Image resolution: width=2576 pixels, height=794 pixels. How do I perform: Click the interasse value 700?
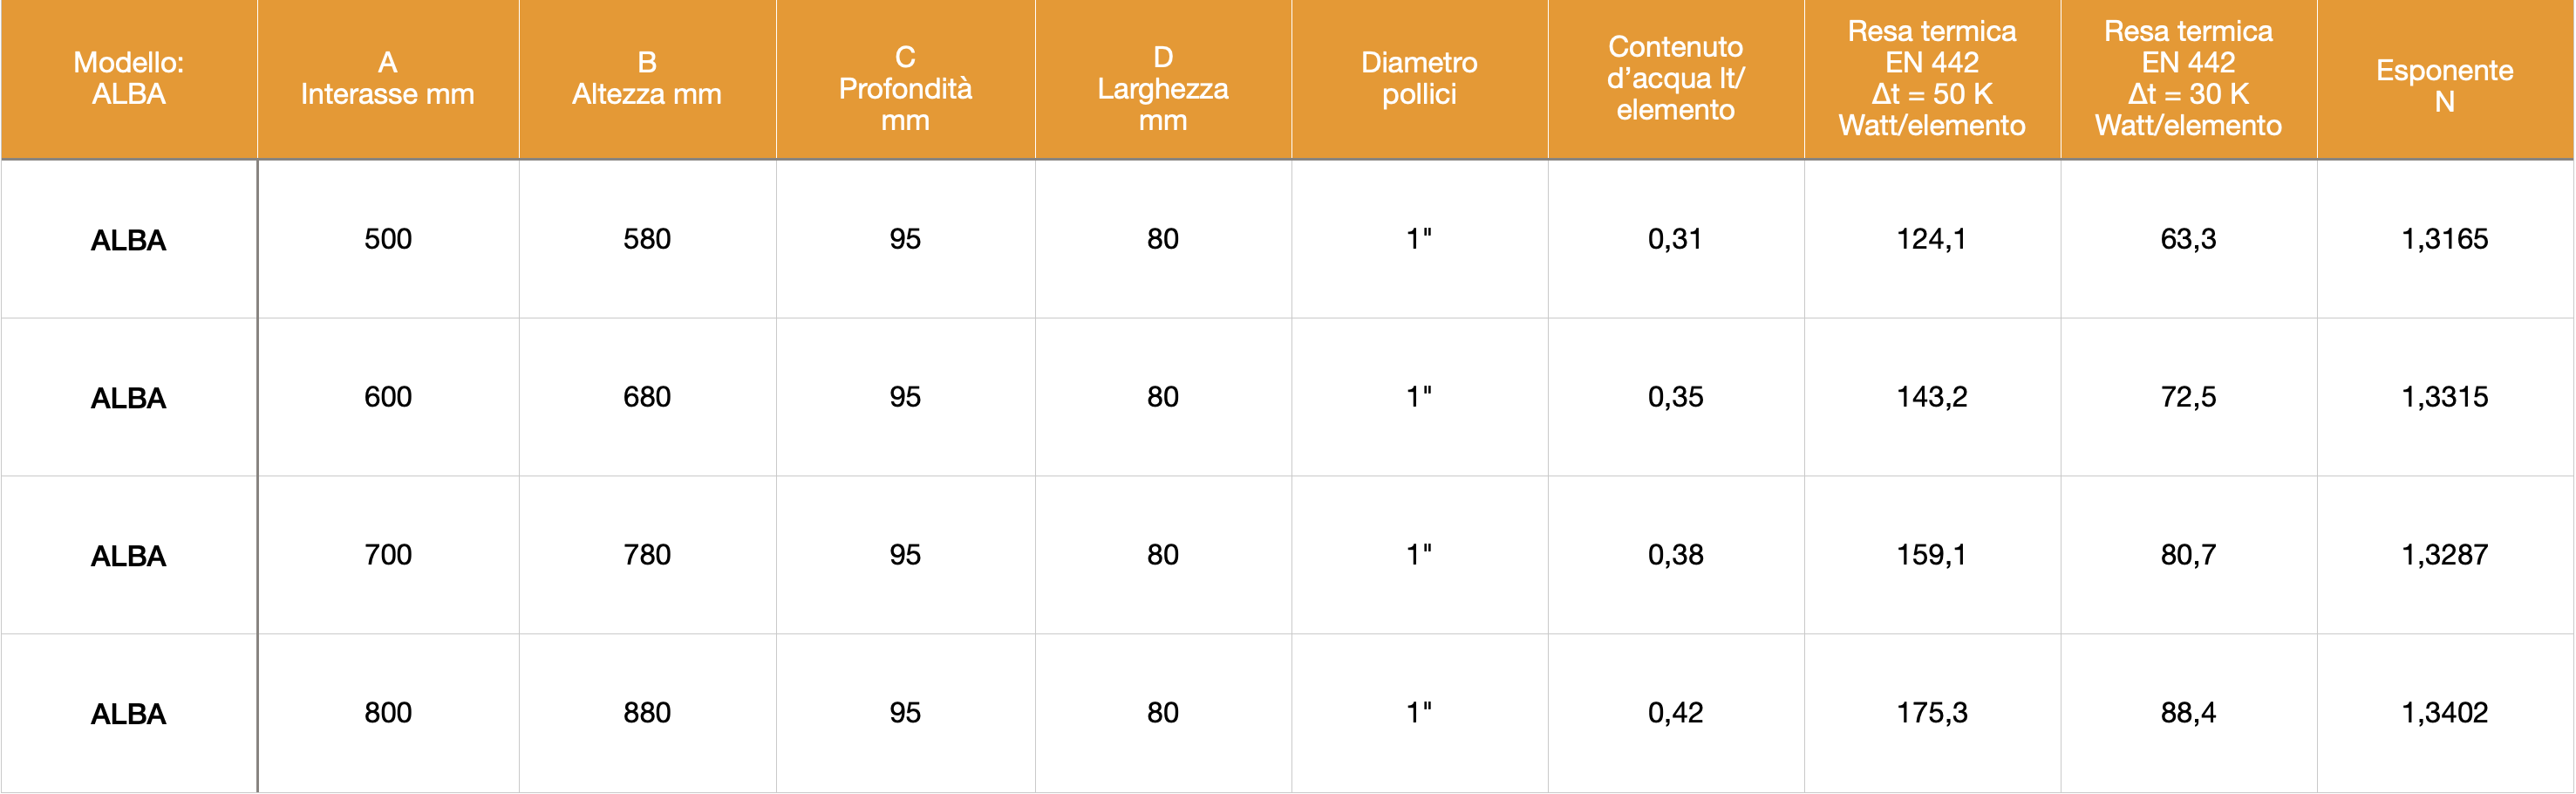click(x=388, y=555)
